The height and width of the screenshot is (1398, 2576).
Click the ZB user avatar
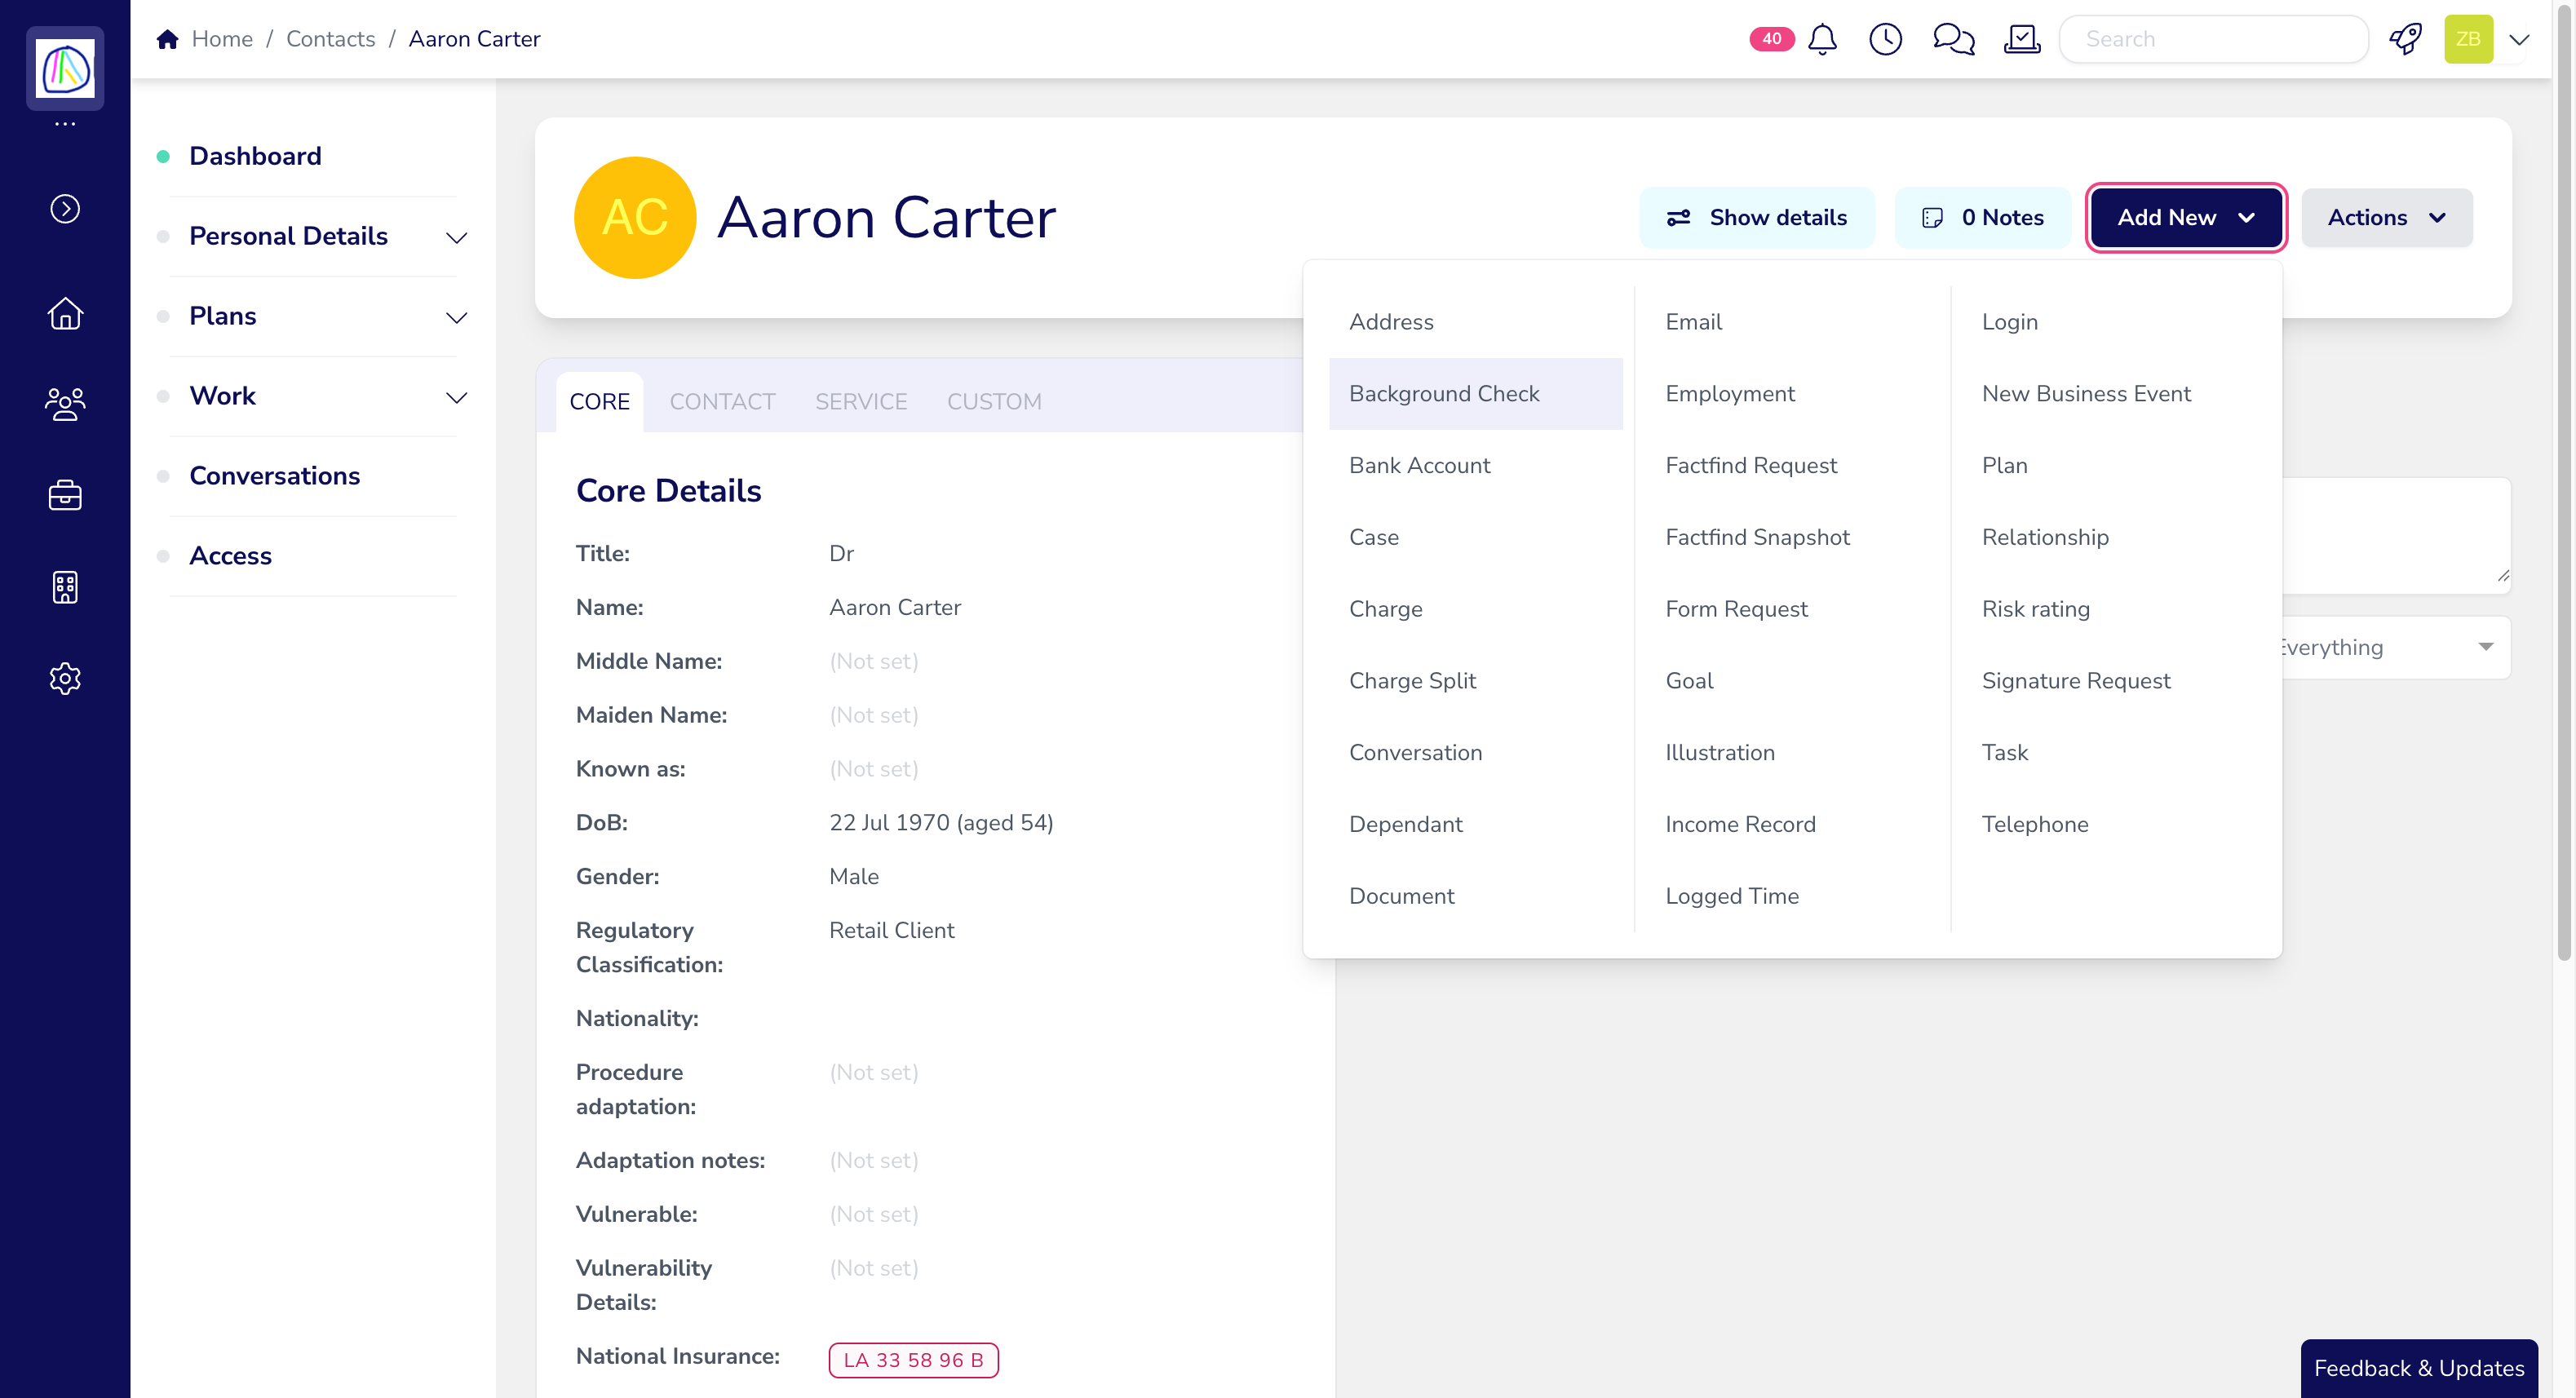(2468, 39)
